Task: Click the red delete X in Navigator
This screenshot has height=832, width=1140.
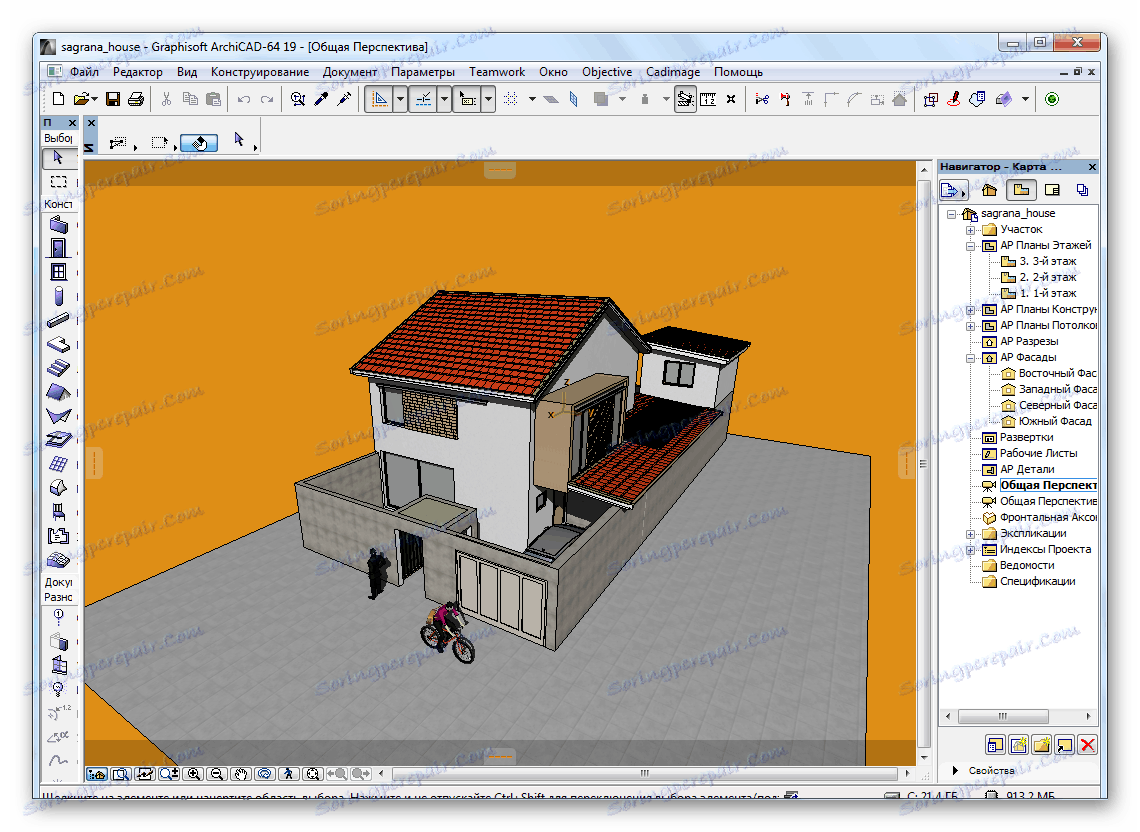Action: point(1088,745)
